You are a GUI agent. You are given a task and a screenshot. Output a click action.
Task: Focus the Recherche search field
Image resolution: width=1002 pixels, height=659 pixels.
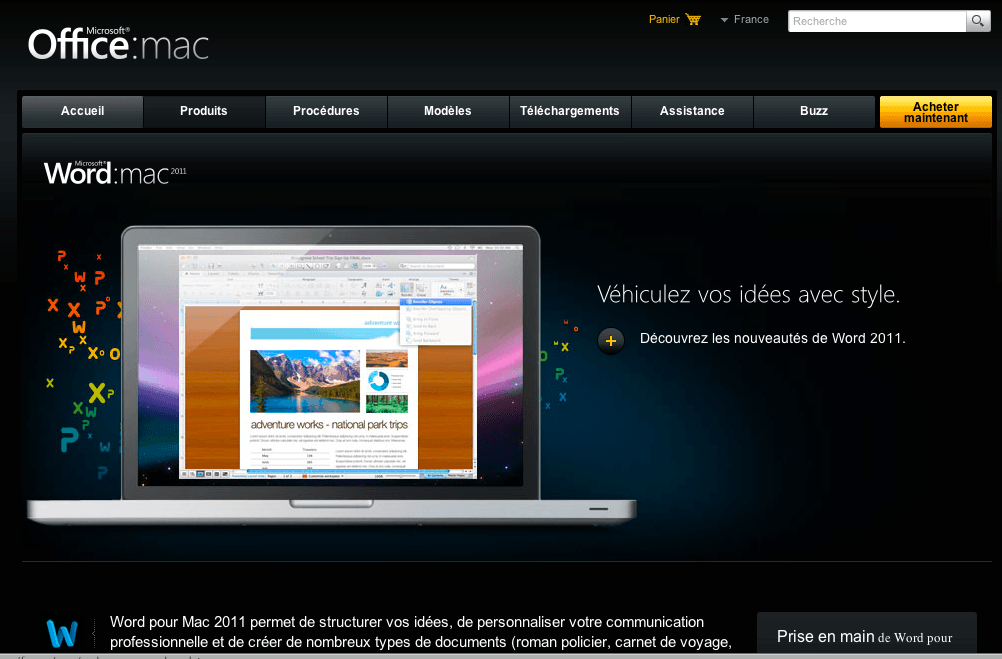click(877, 21)
